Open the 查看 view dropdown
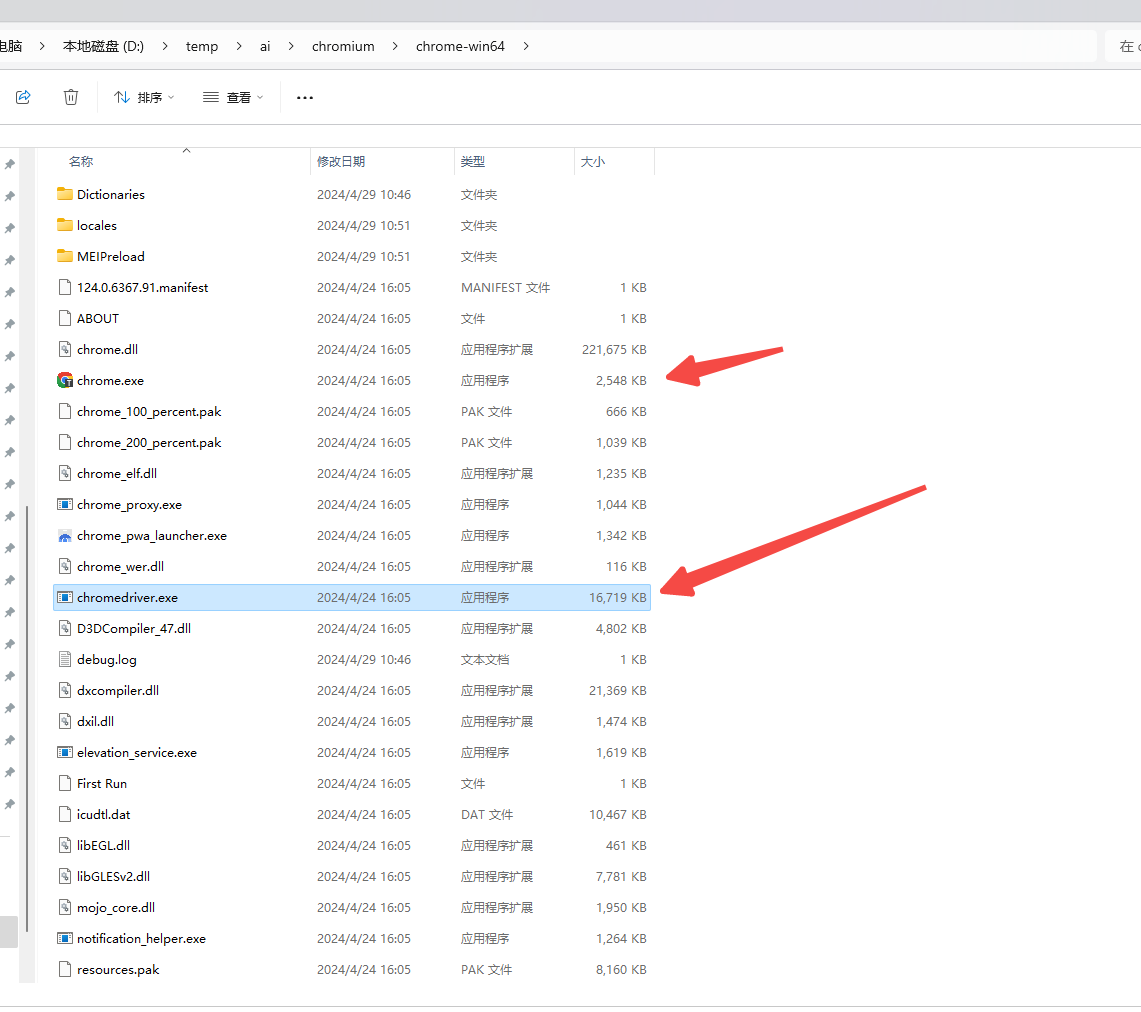The width and height of the screenshot is (1141, 1012). 232,97
